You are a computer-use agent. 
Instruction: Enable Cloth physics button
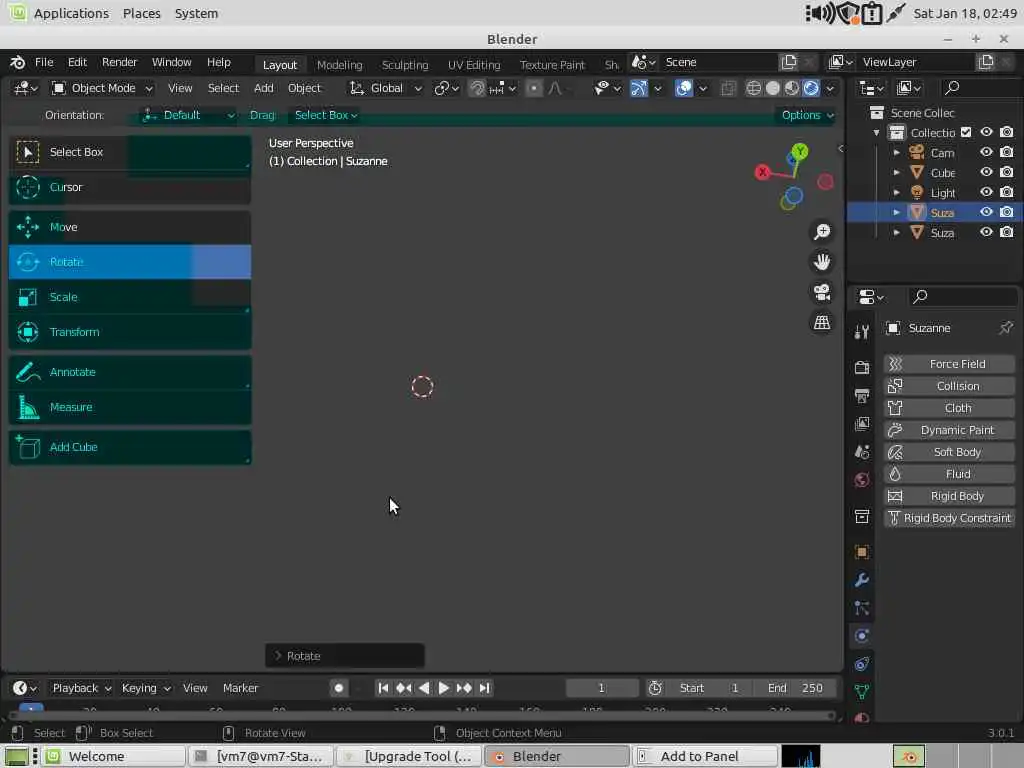[949, 408]
